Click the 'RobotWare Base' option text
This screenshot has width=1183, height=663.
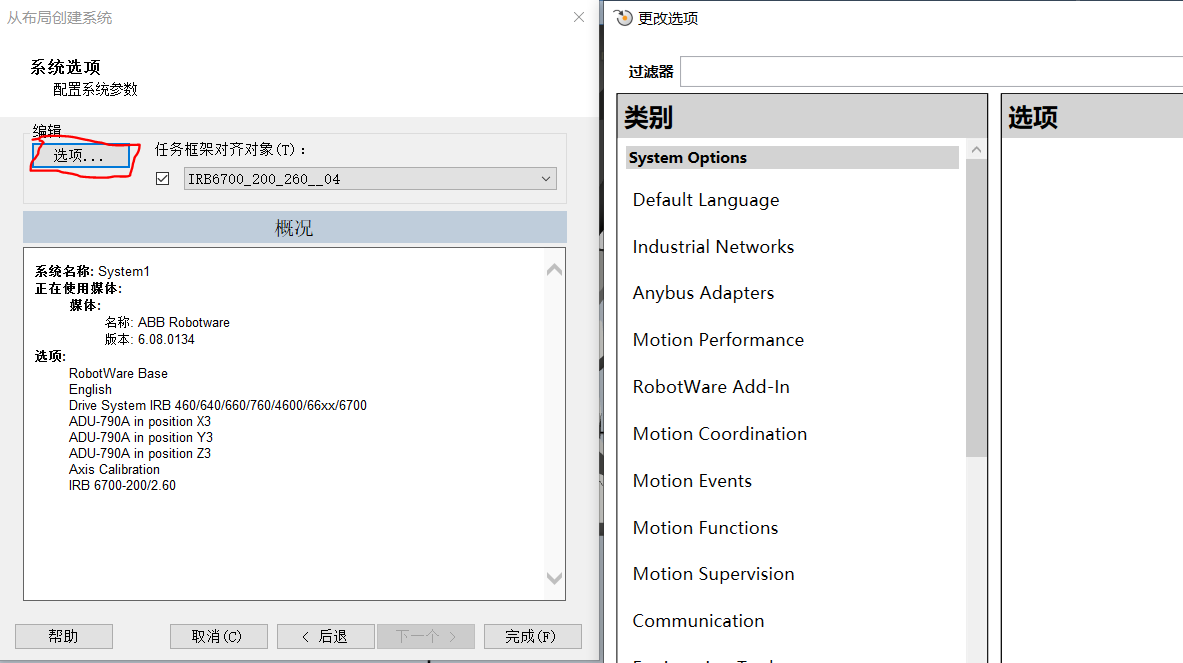click(x=118, y=373)
